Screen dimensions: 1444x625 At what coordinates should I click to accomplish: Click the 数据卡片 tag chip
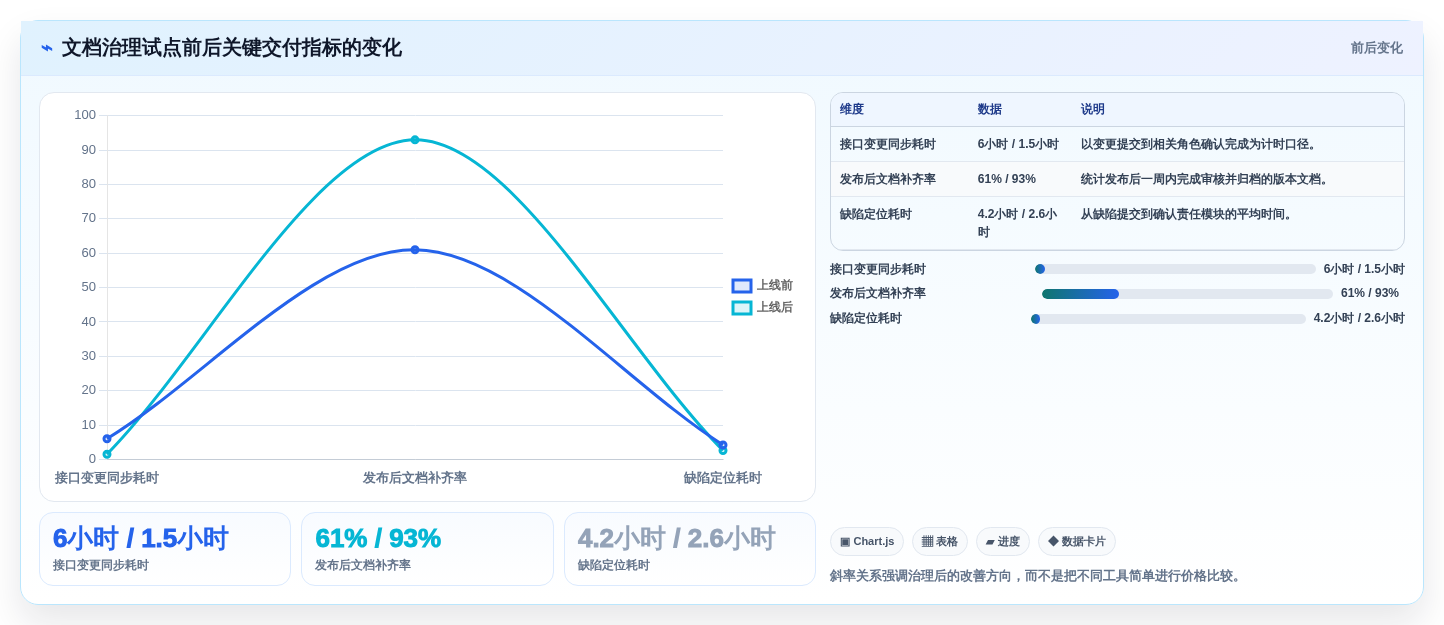coord(1077,542)
